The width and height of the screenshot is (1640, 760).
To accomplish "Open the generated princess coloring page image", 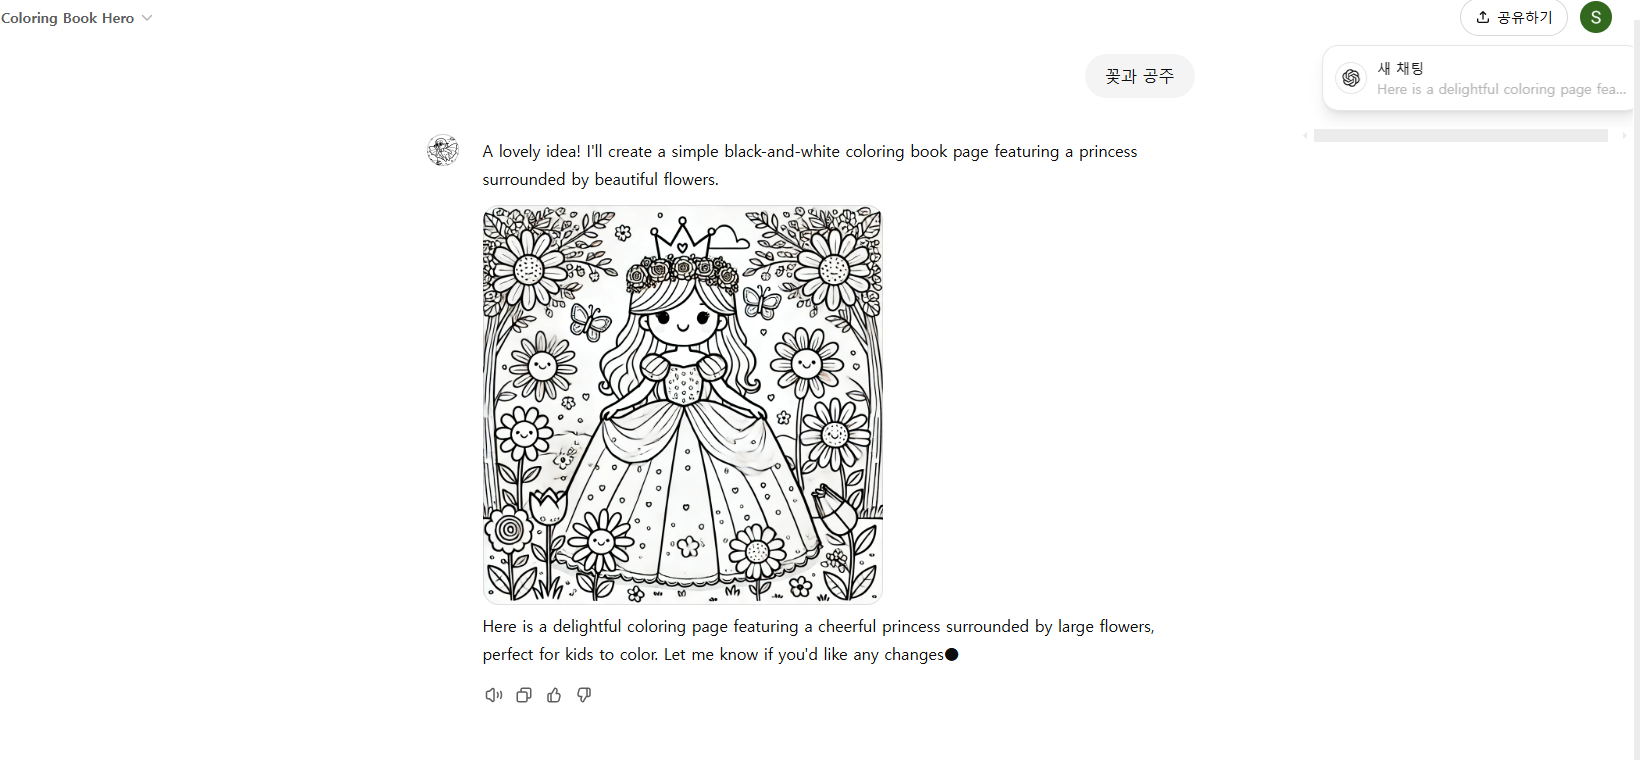I will 683,405.
